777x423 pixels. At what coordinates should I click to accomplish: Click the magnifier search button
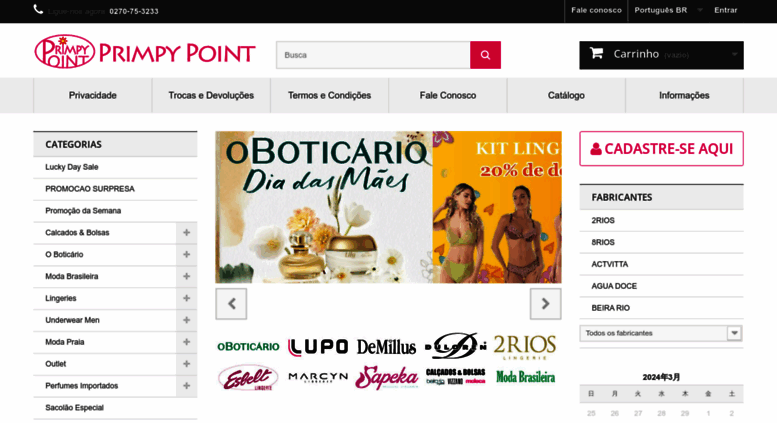[485, 55]
